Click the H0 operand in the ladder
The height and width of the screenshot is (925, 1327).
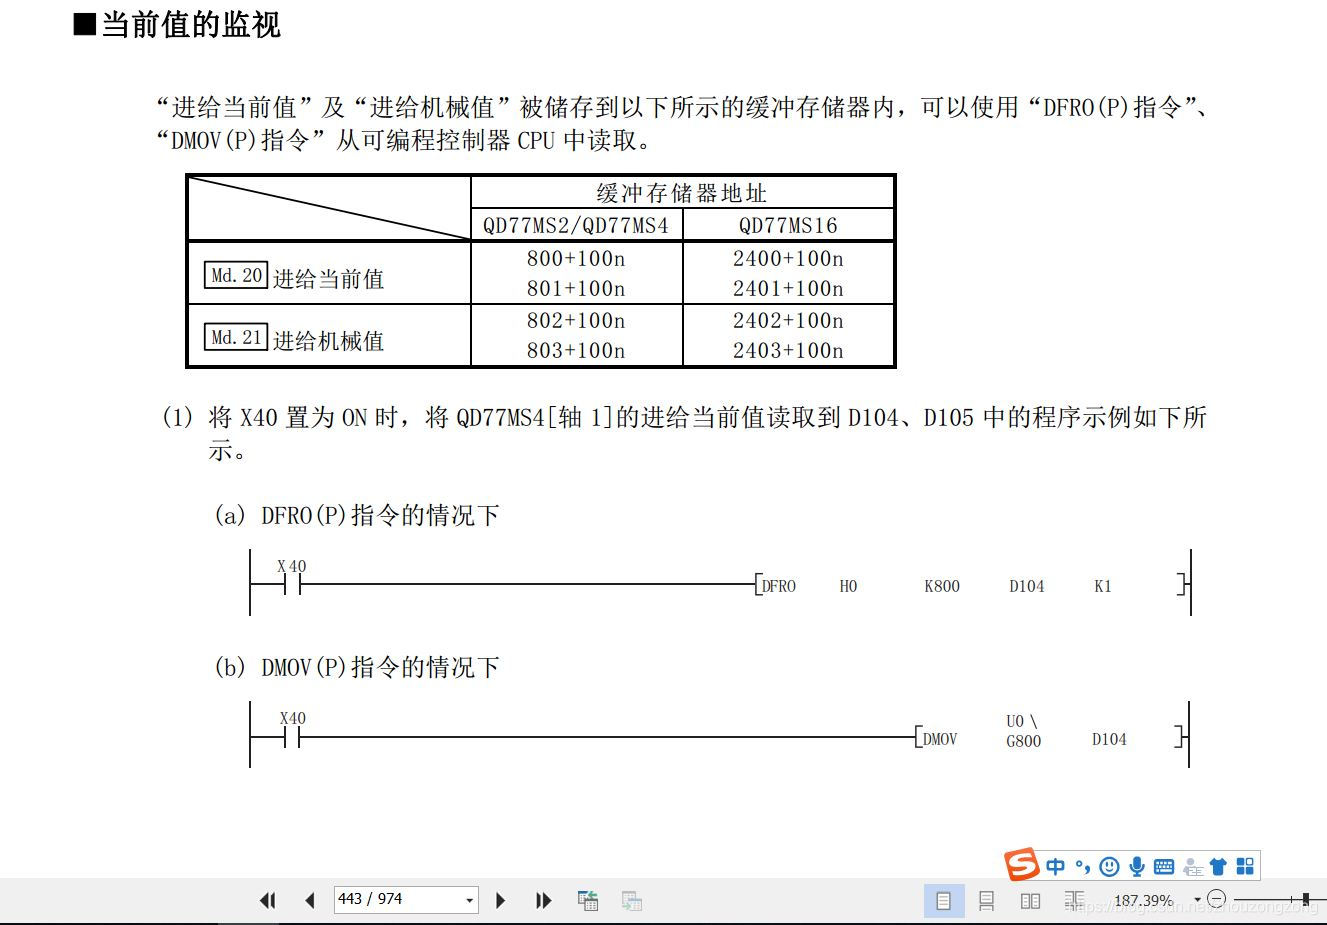tap(848, 586)
